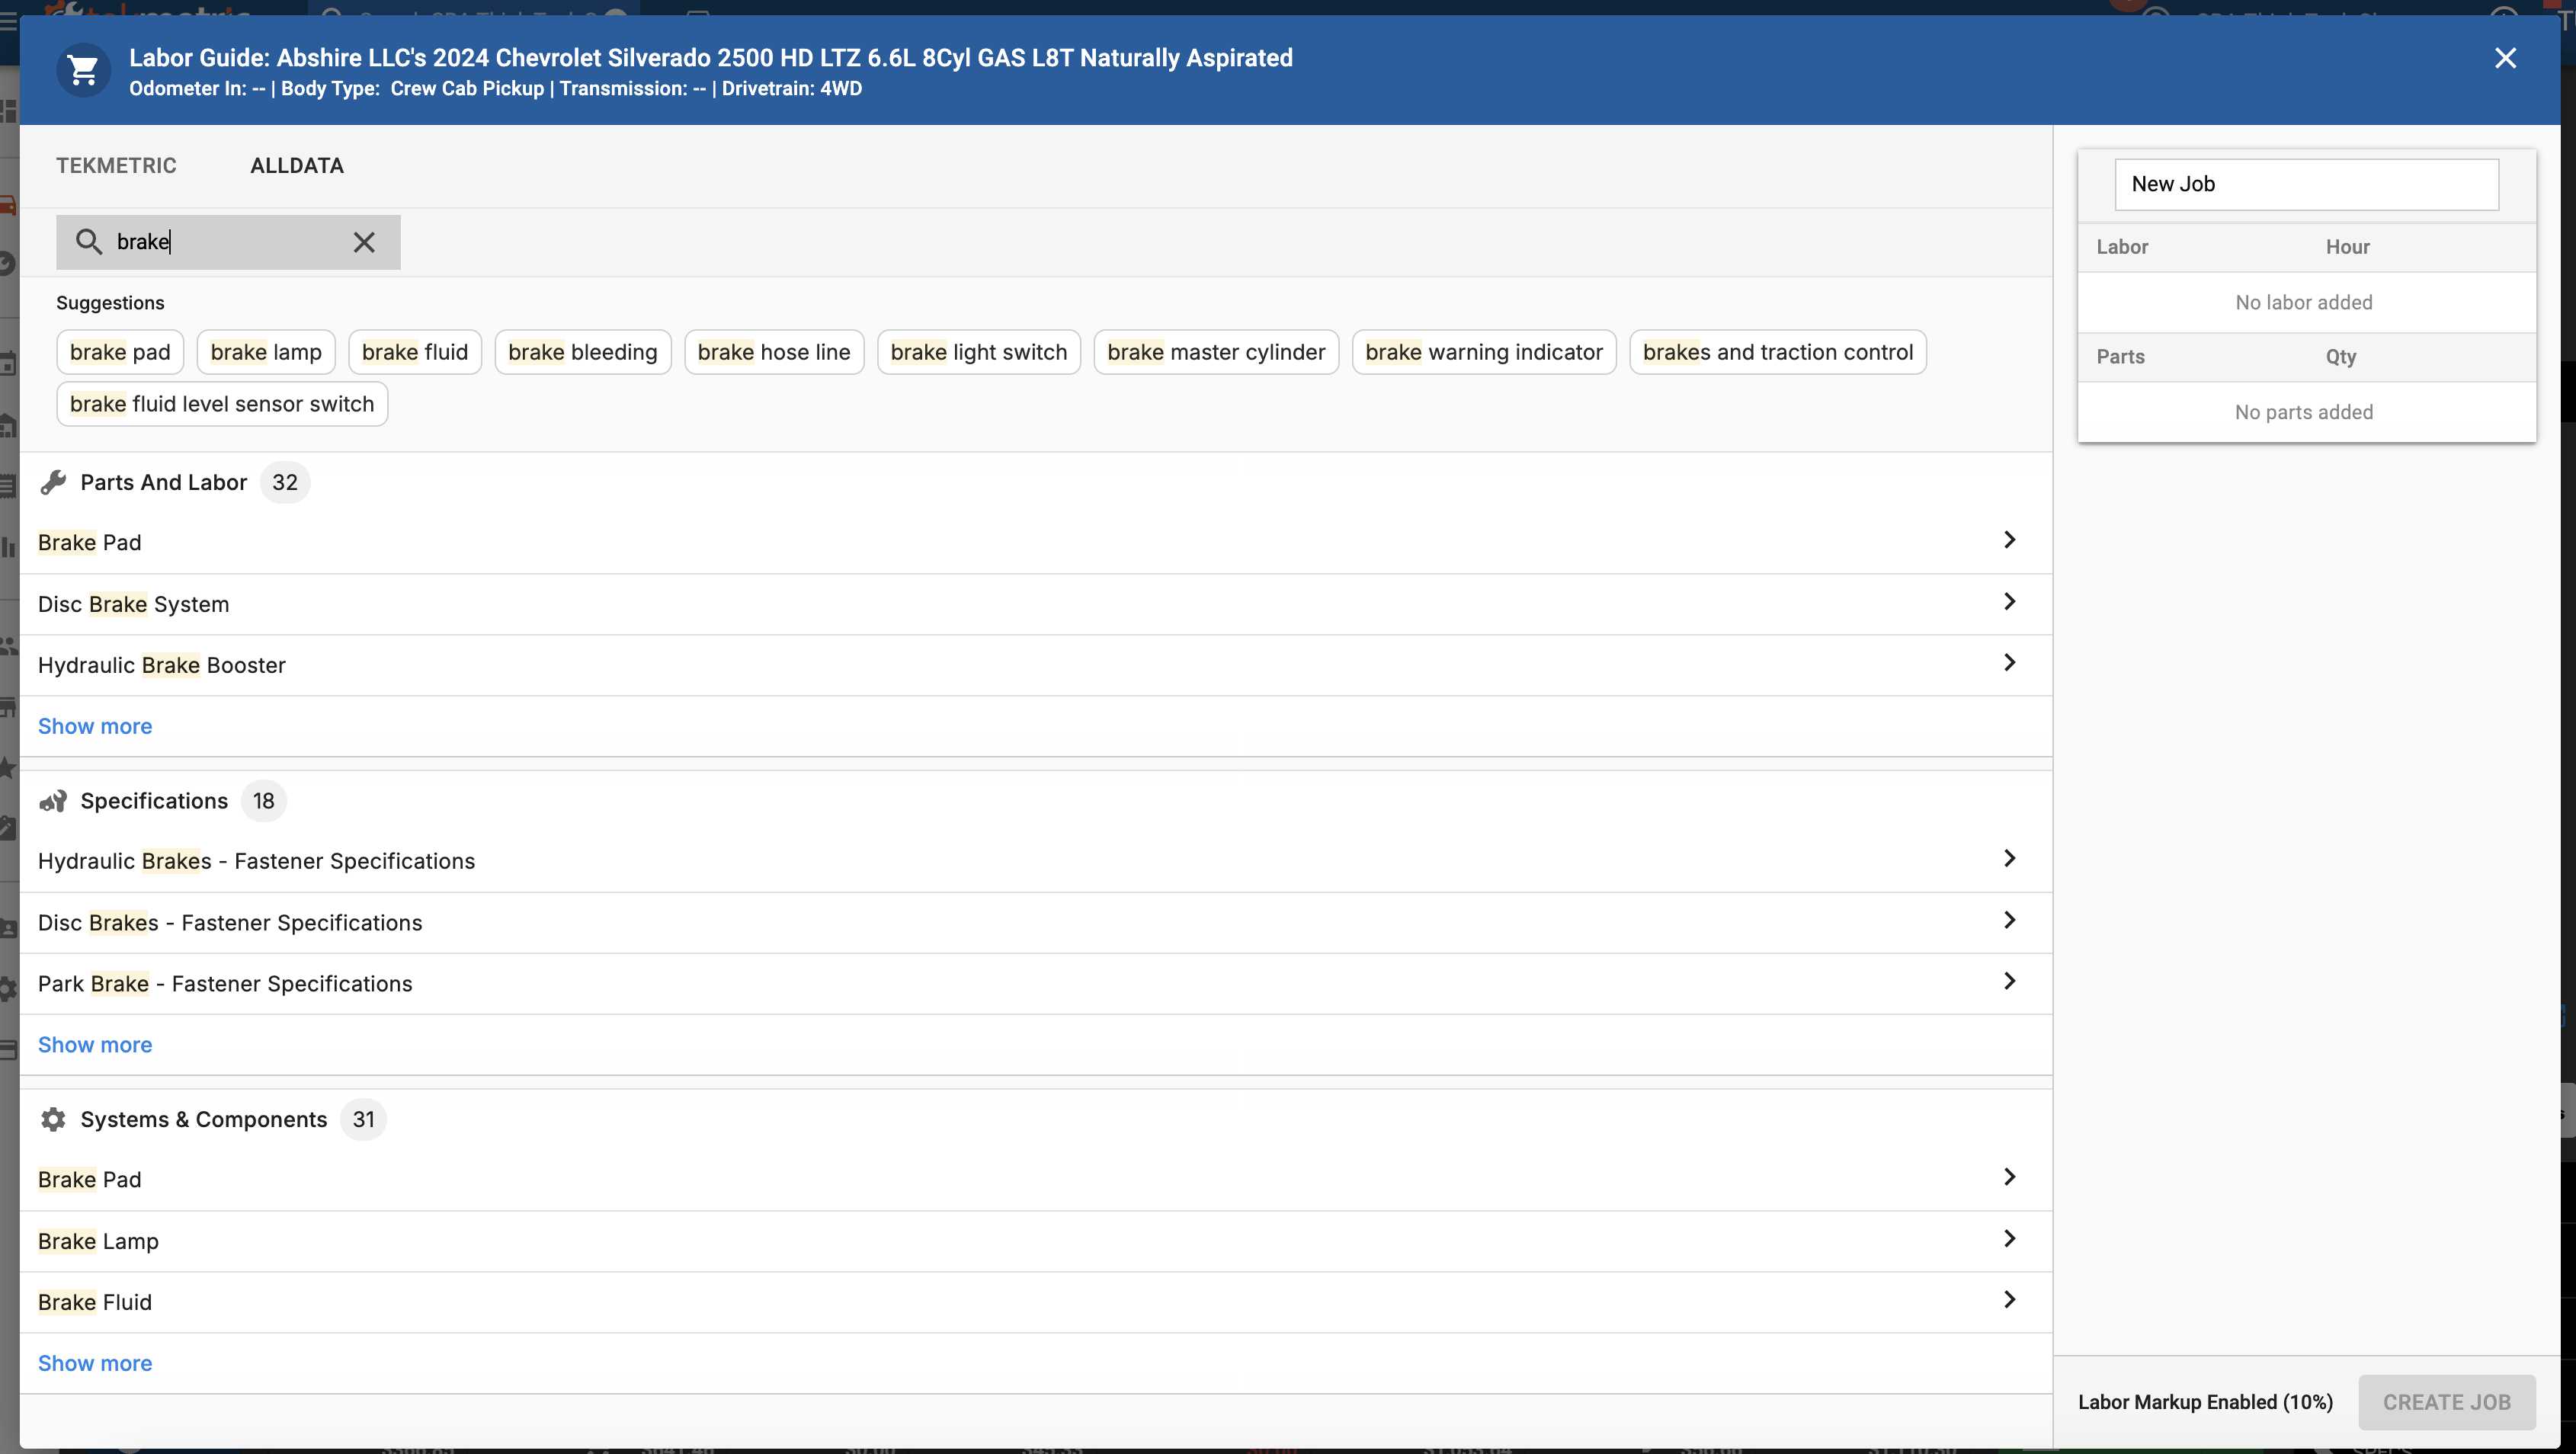This screenshot has height=1454, width=2576.
Task: Expand Disc Brakes - Fastener Specifications
Action: coord(1036,922)
